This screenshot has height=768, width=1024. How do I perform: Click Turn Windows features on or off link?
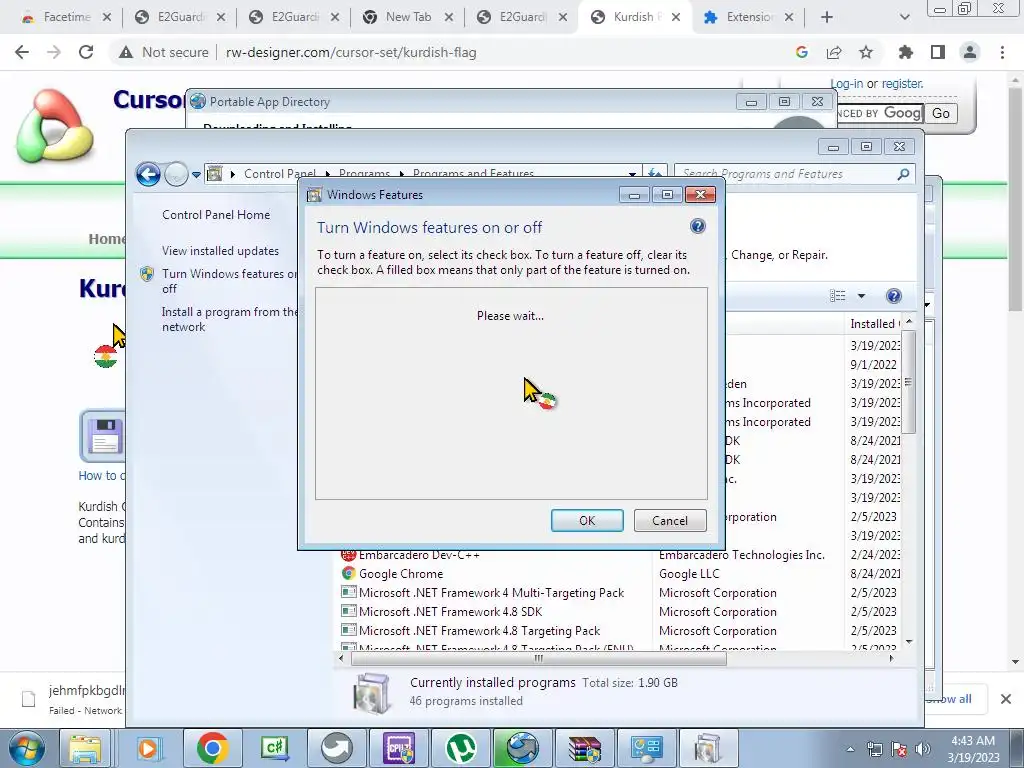tap(229, 281)
